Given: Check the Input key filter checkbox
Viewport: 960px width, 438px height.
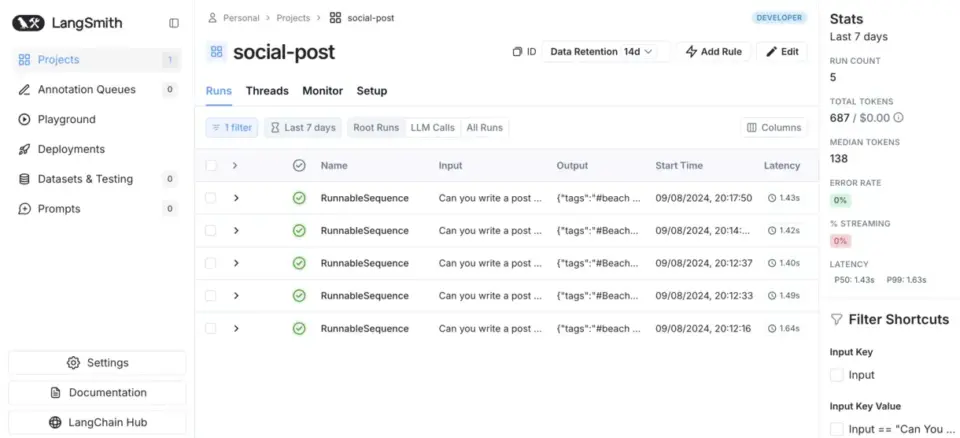Looking at the screenshot, I should coord(836,375).
